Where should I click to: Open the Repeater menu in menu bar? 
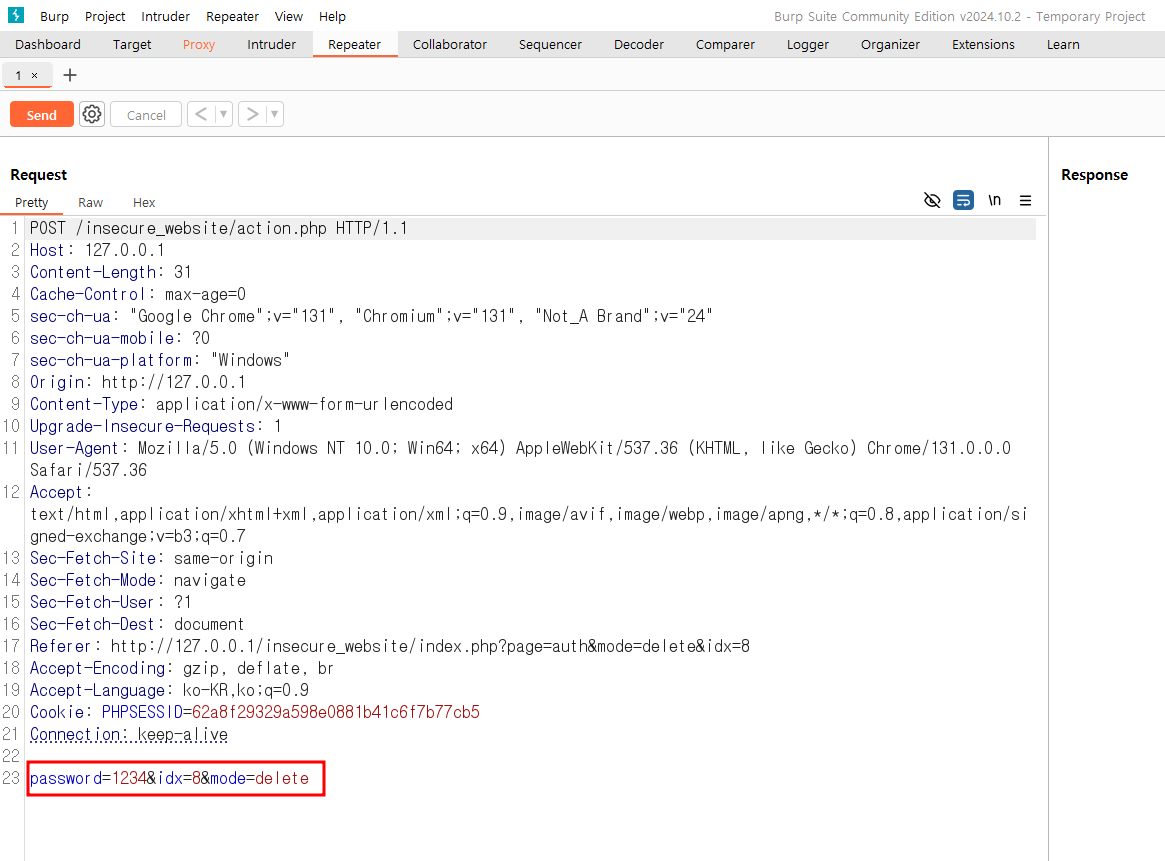tap(233, 16)
